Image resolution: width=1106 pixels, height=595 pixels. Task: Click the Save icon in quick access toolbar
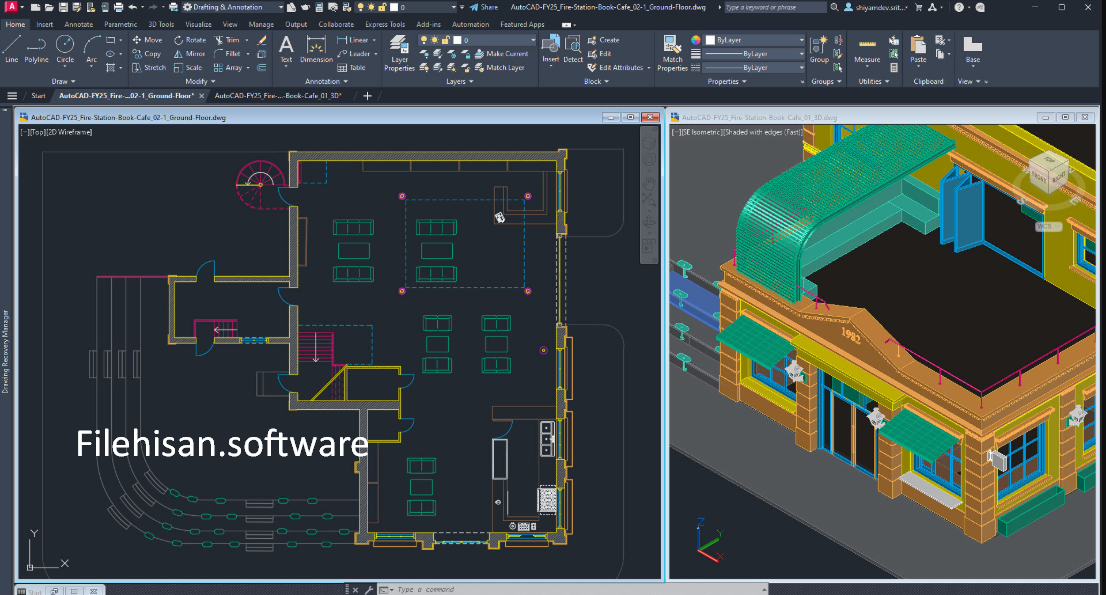(x=63, y=7)
